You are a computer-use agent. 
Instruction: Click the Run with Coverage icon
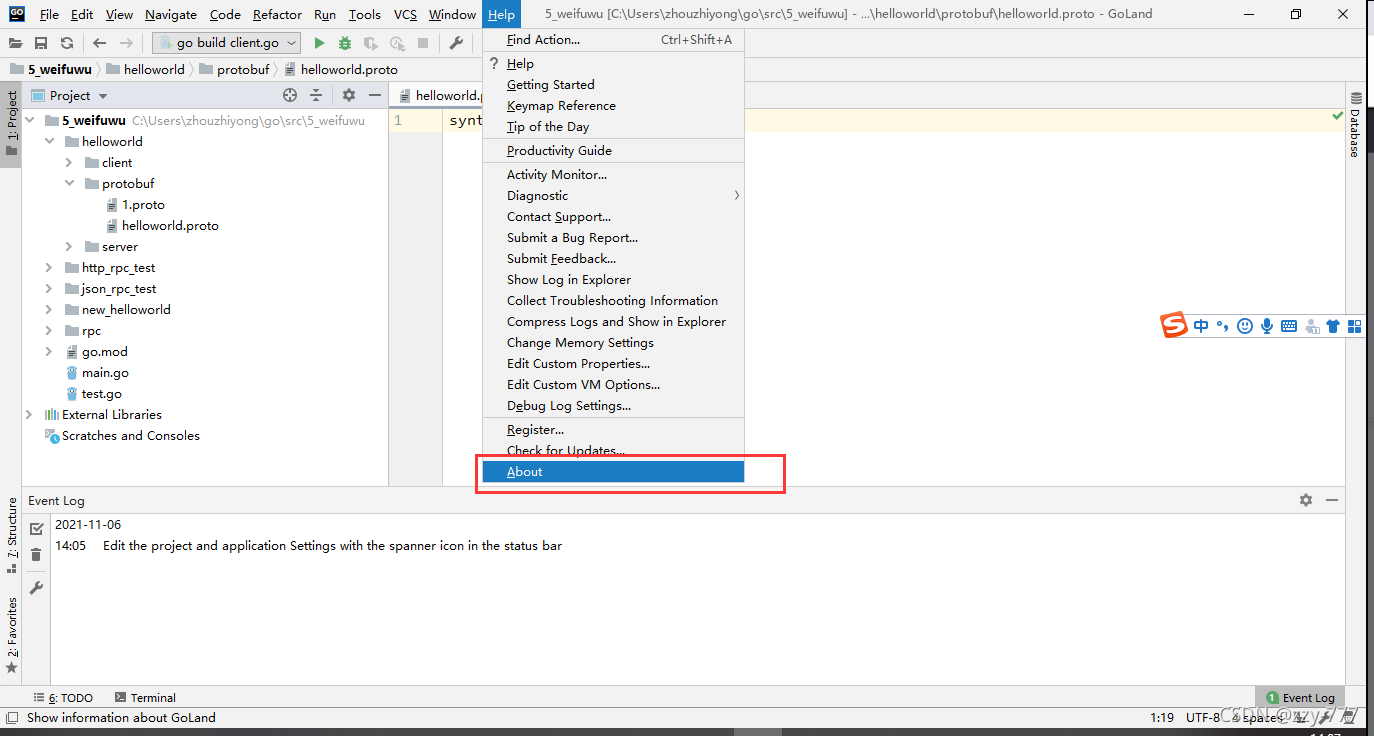point(371,43)
